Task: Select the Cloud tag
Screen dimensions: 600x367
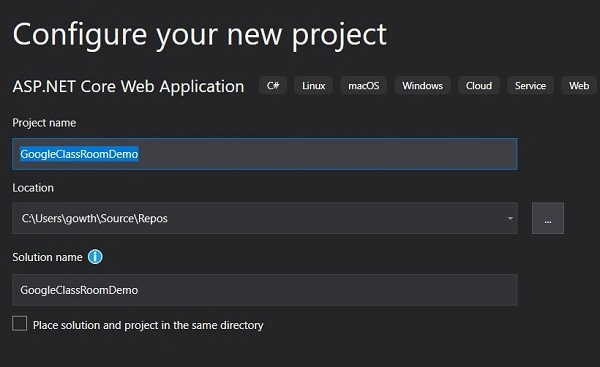Action: pyautogui.click(x=479, y=85)
